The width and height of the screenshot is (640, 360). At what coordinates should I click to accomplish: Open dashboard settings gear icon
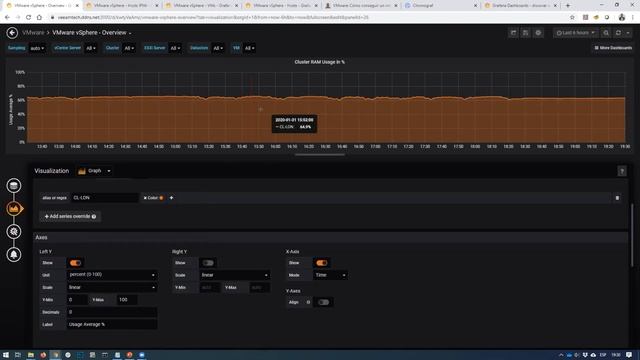(x=538, y=33)
